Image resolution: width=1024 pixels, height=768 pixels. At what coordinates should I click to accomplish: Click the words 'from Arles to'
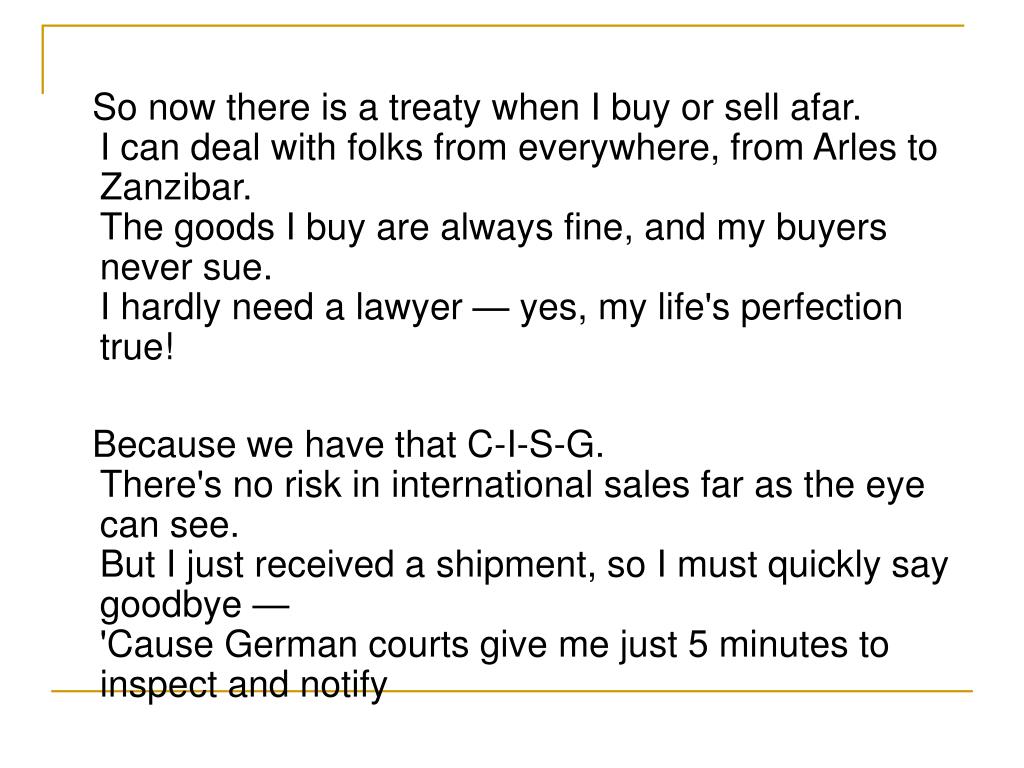click(x=834, y=148)
